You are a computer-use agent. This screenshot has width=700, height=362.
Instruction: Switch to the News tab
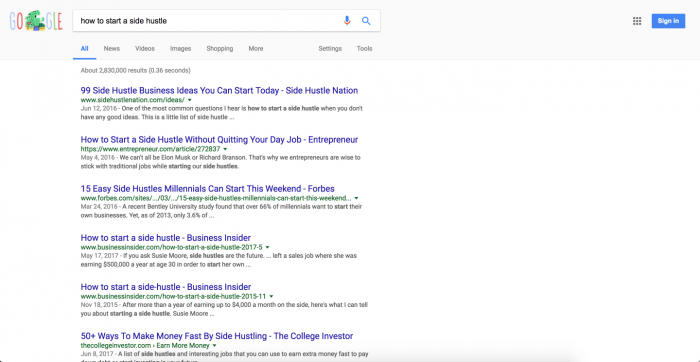coord(112,49)
